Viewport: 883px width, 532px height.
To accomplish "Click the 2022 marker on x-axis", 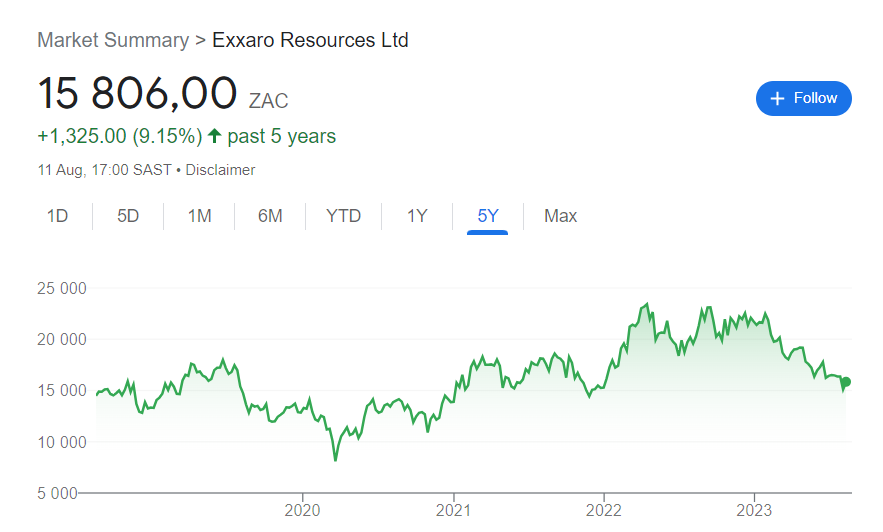I will (603, 509).
